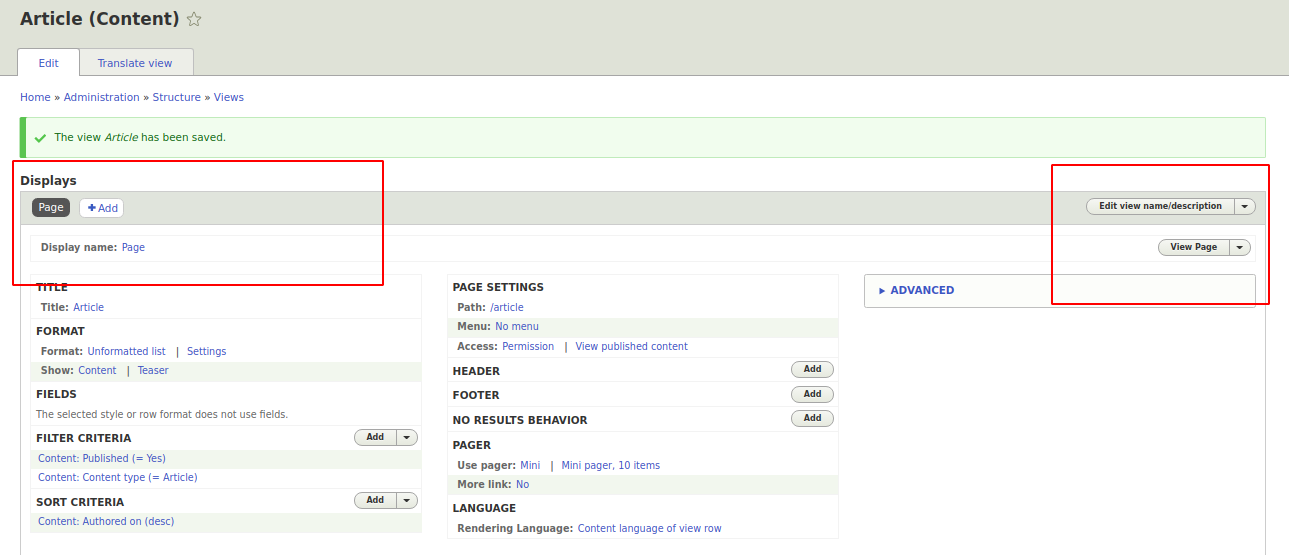Screen dimensions: 1289x555
Task: Edit the /article path
Action: click(507, 307)
